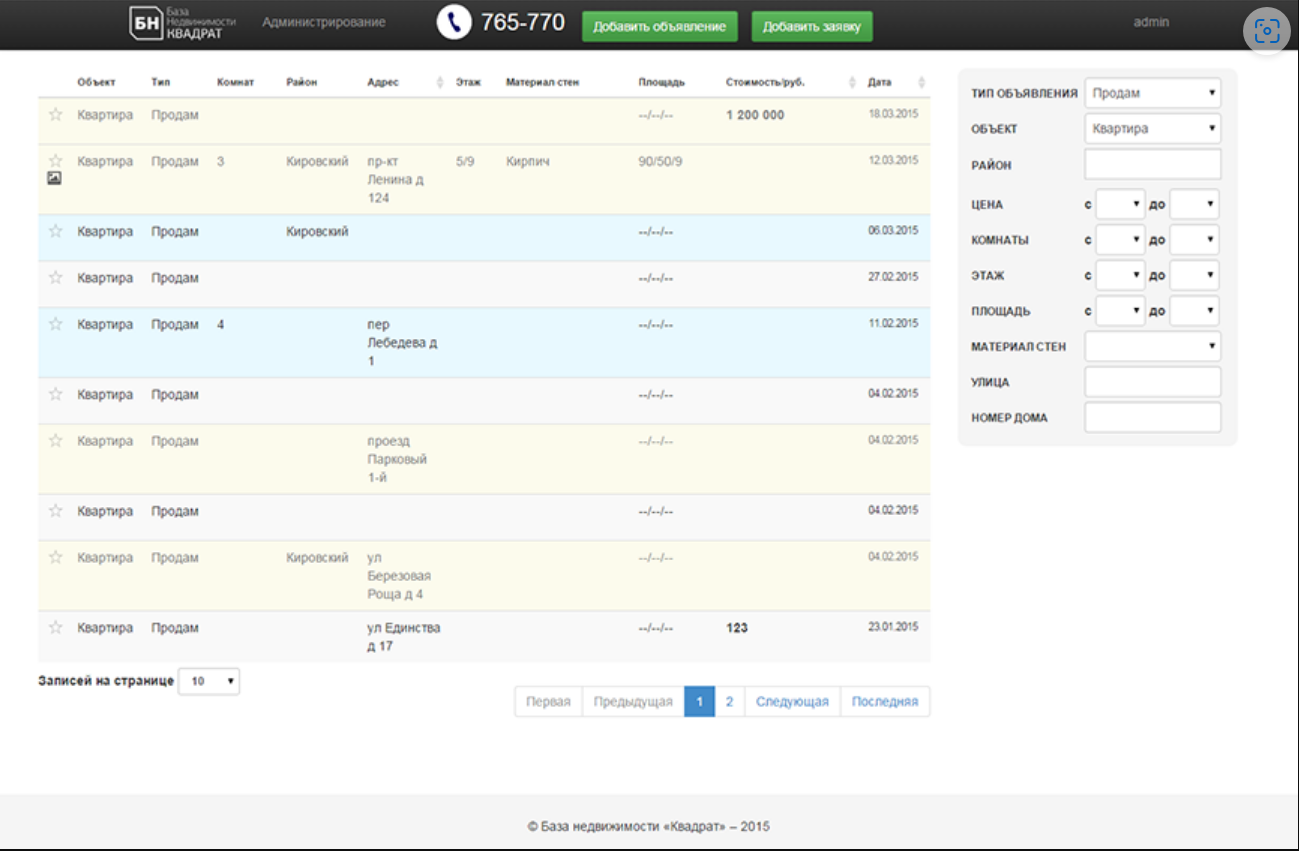Open the Администрирование menu
1299x851 pixels.
[324, 22]
